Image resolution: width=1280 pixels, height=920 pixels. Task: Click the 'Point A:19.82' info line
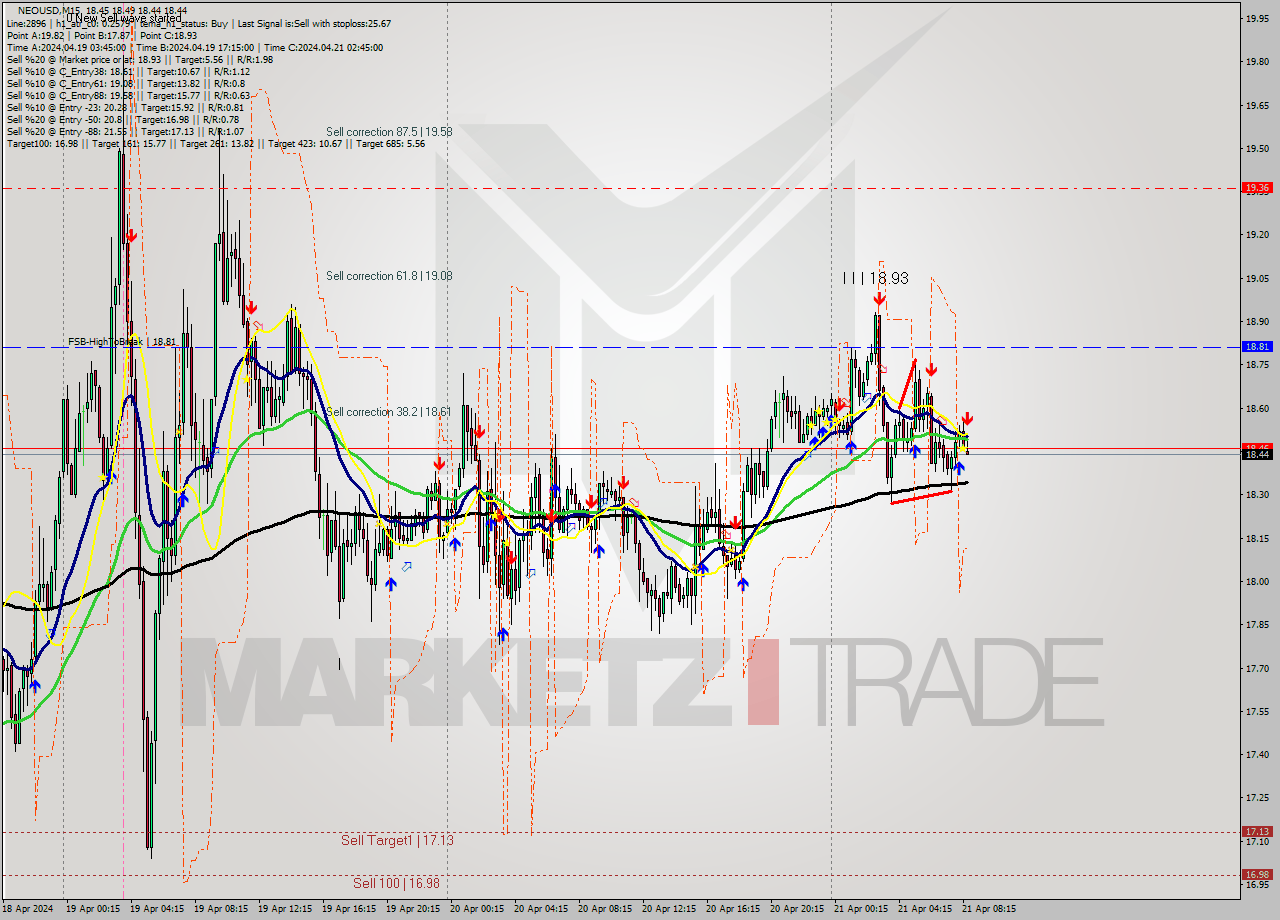pos(34,35)
